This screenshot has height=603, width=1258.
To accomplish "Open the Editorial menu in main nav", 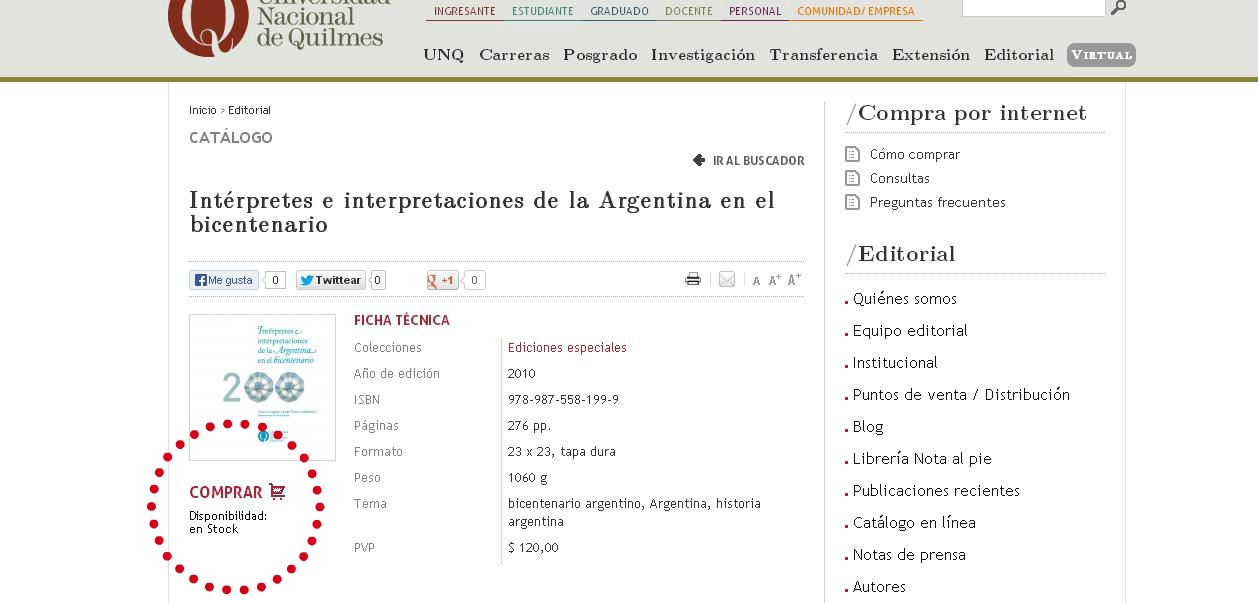I will click(x=1019, y=55).
